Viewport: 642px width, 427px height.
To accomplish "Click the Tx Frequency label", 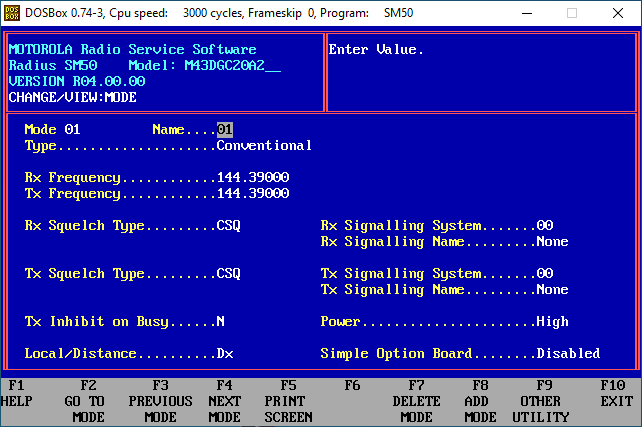I will click(x=72, y=194).
